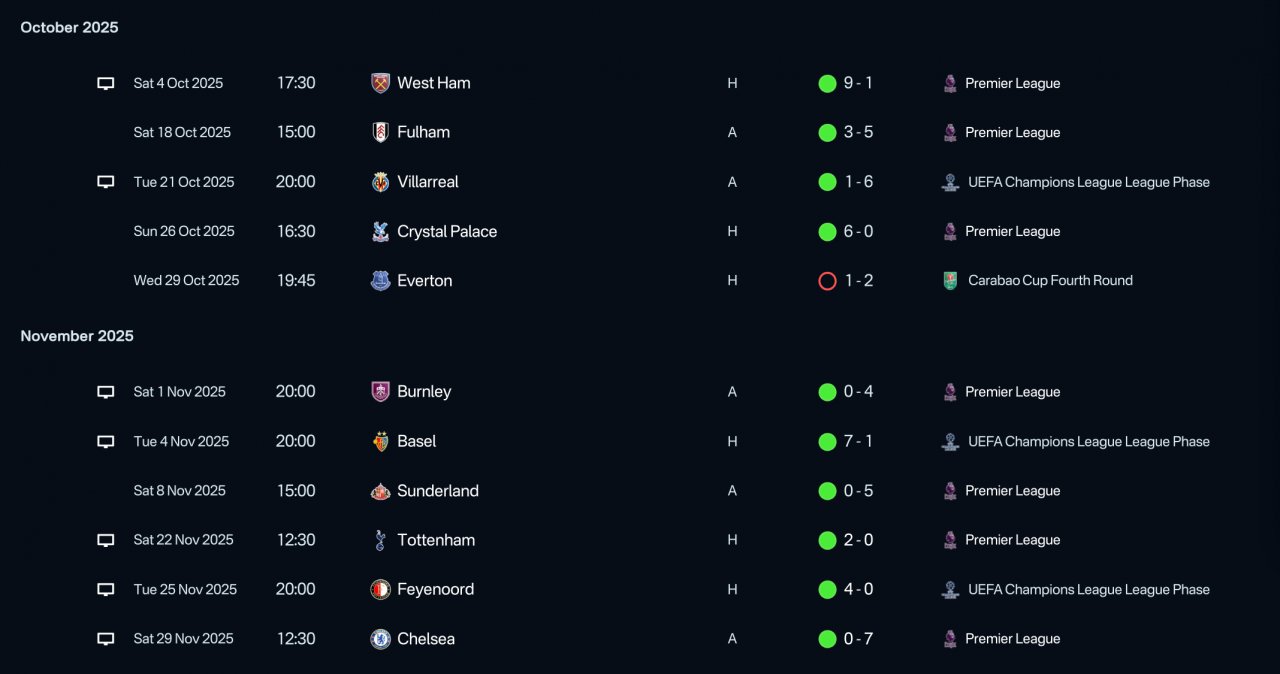Click the TV broadcast icon for West Ham match
This screenshot has width=1280, height=674.
(105, 83)
